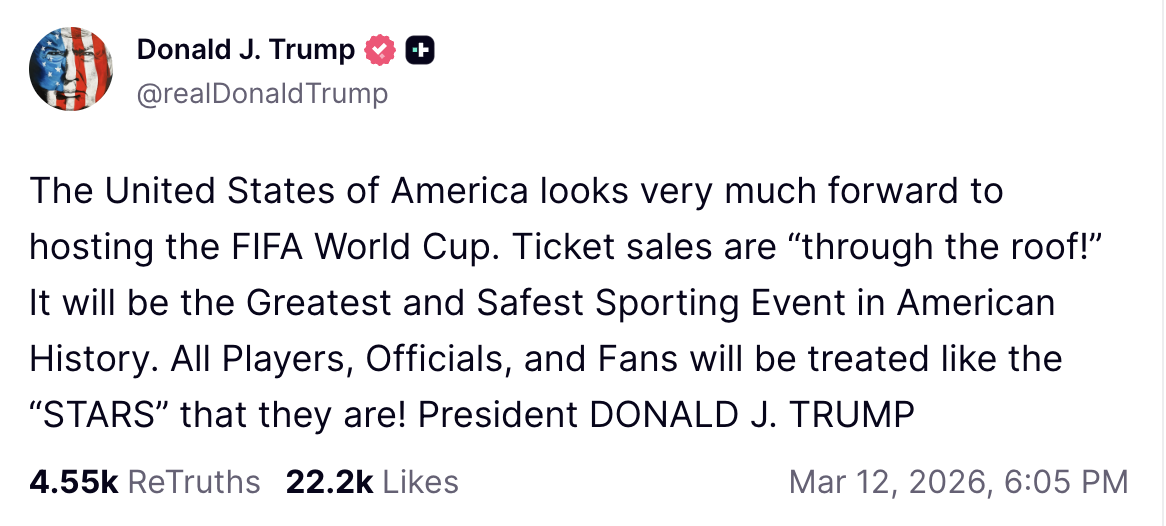Open the Donald J. Trump display name
Screen dimensions: 1166x526
(245, 49)
